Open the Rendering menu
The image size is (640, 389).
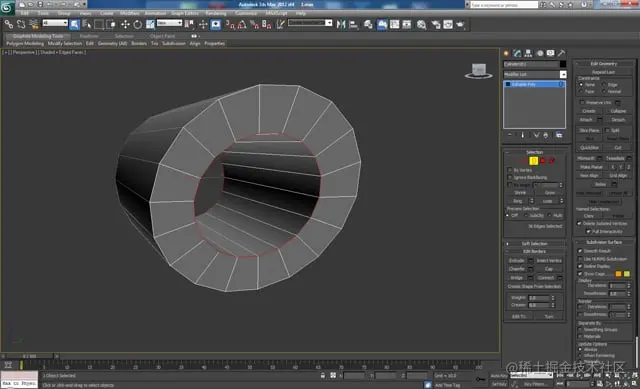coord(216,13)
